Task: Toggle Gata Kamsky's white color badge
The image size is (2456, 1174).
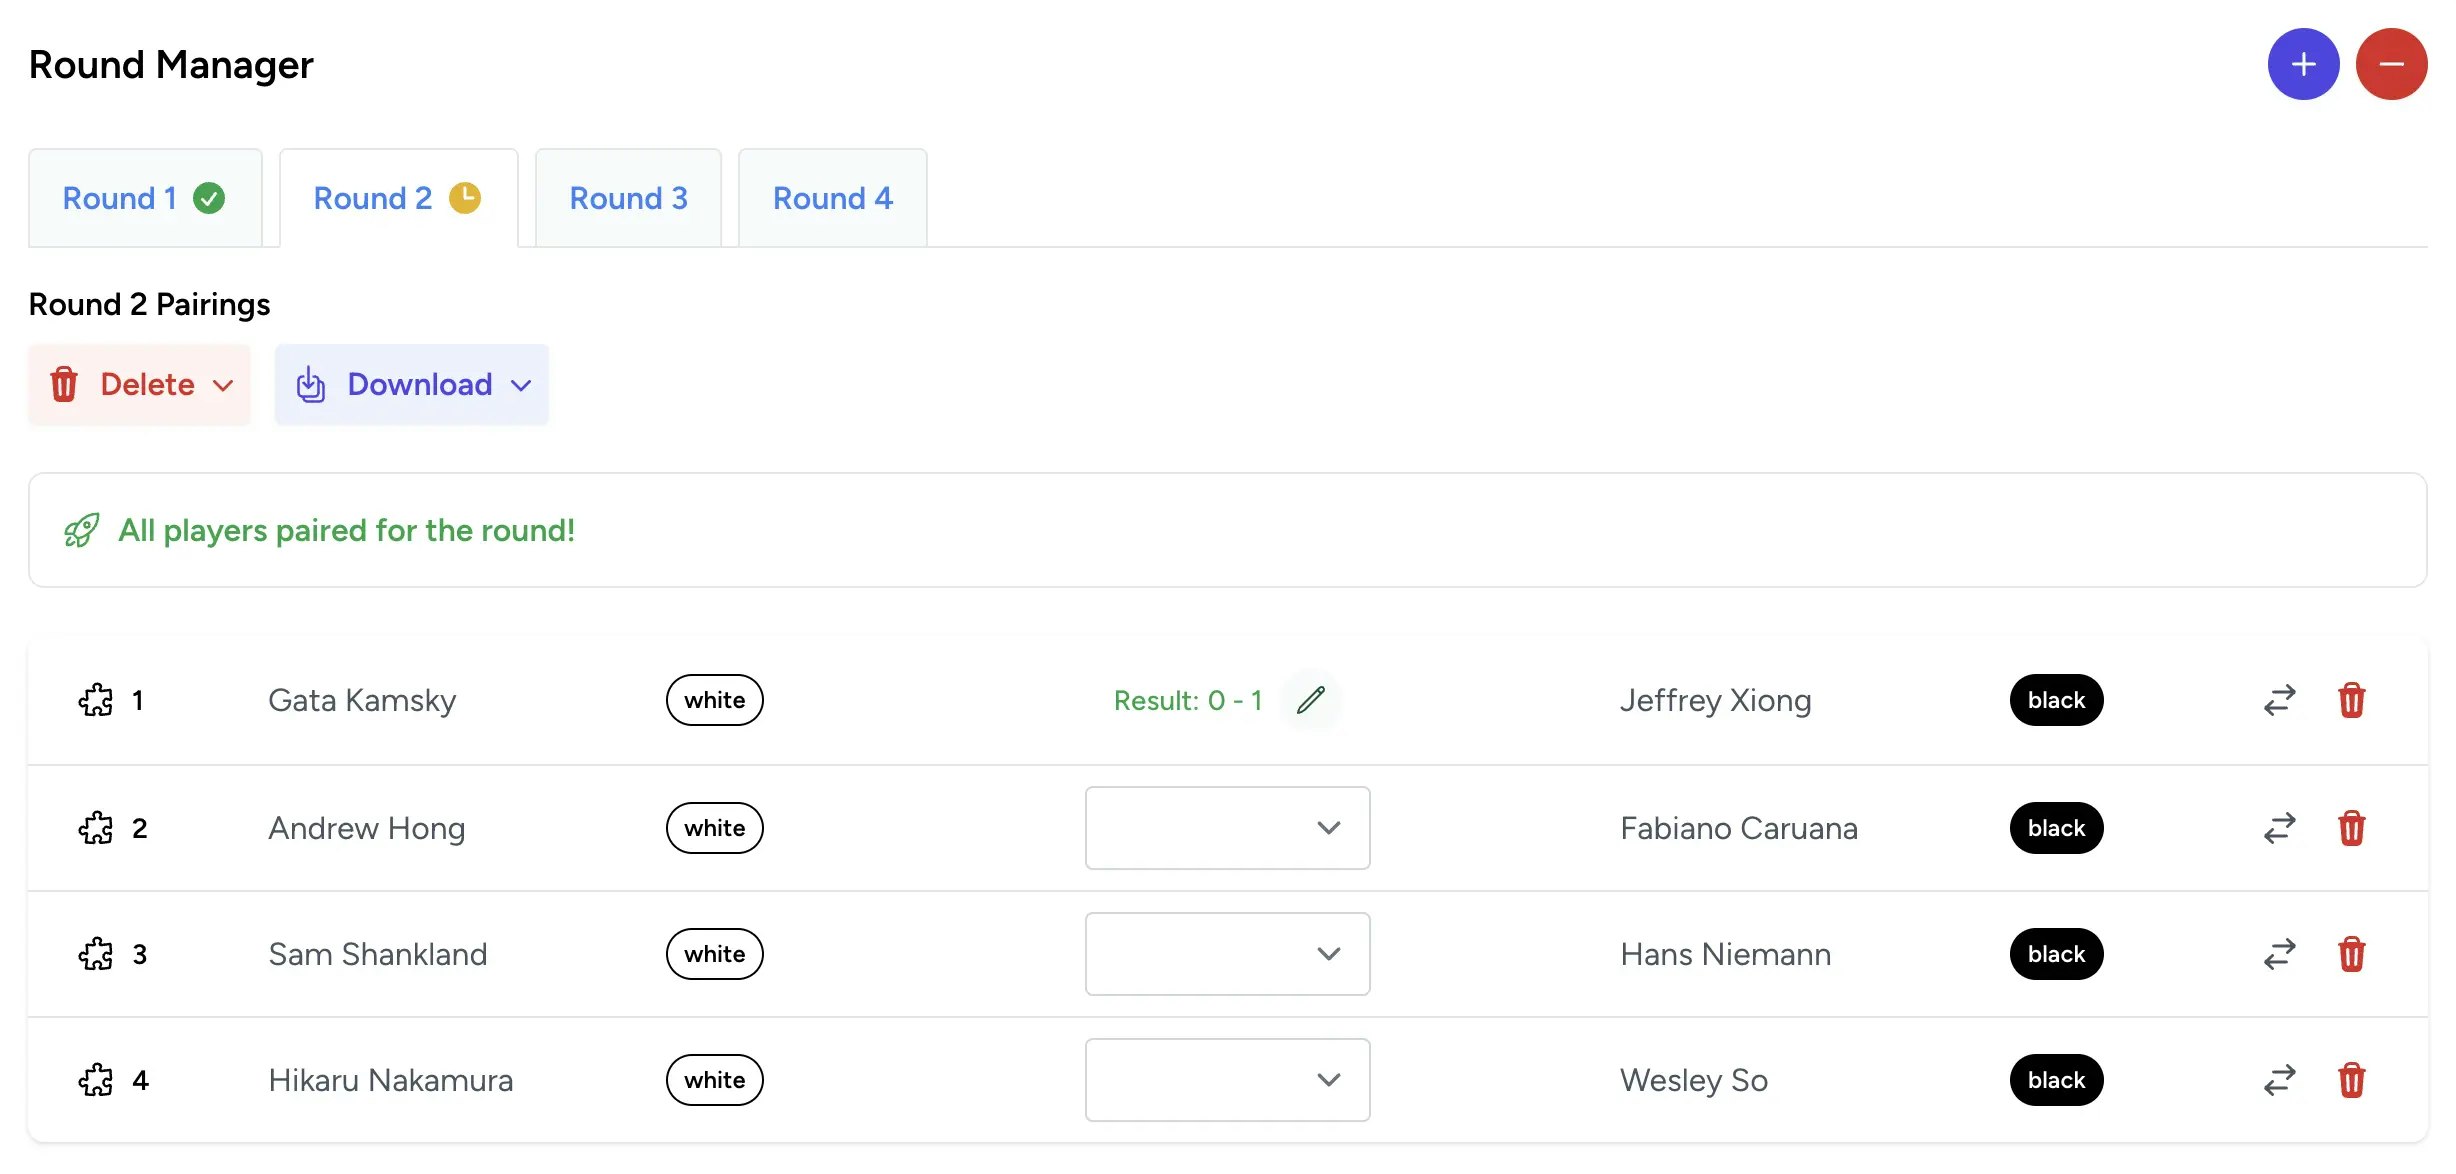Action: point(714,700)
